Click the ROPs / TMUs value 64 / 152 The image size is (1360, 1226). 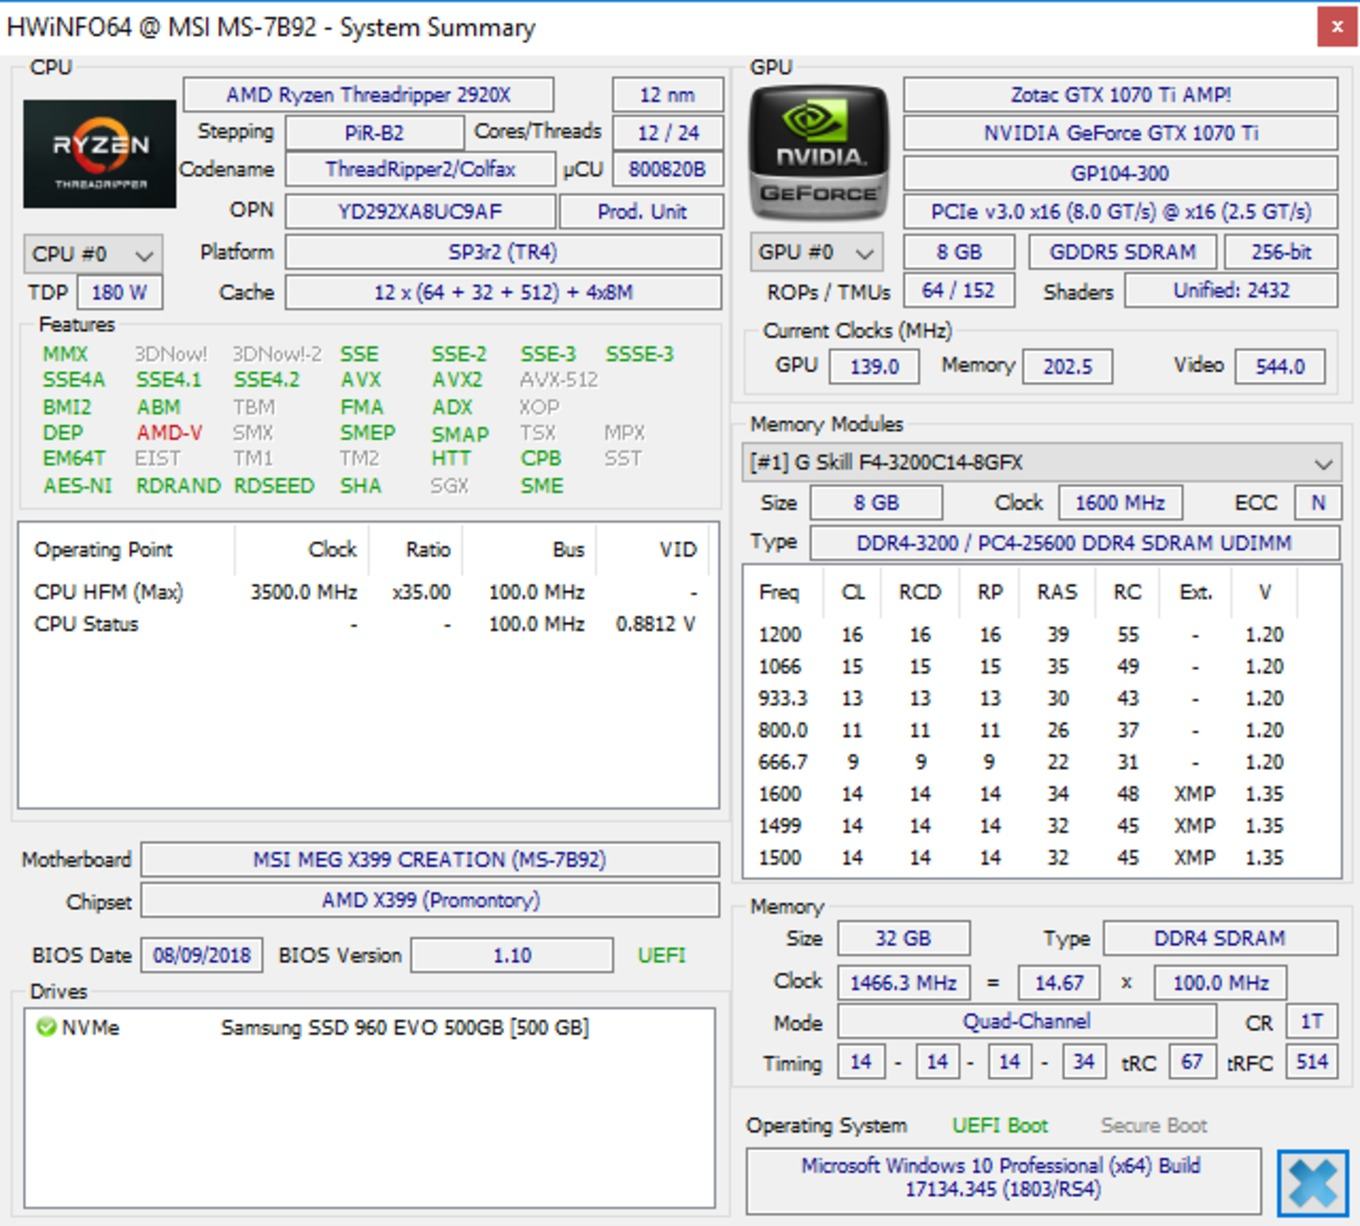click(x=958, y=291)
